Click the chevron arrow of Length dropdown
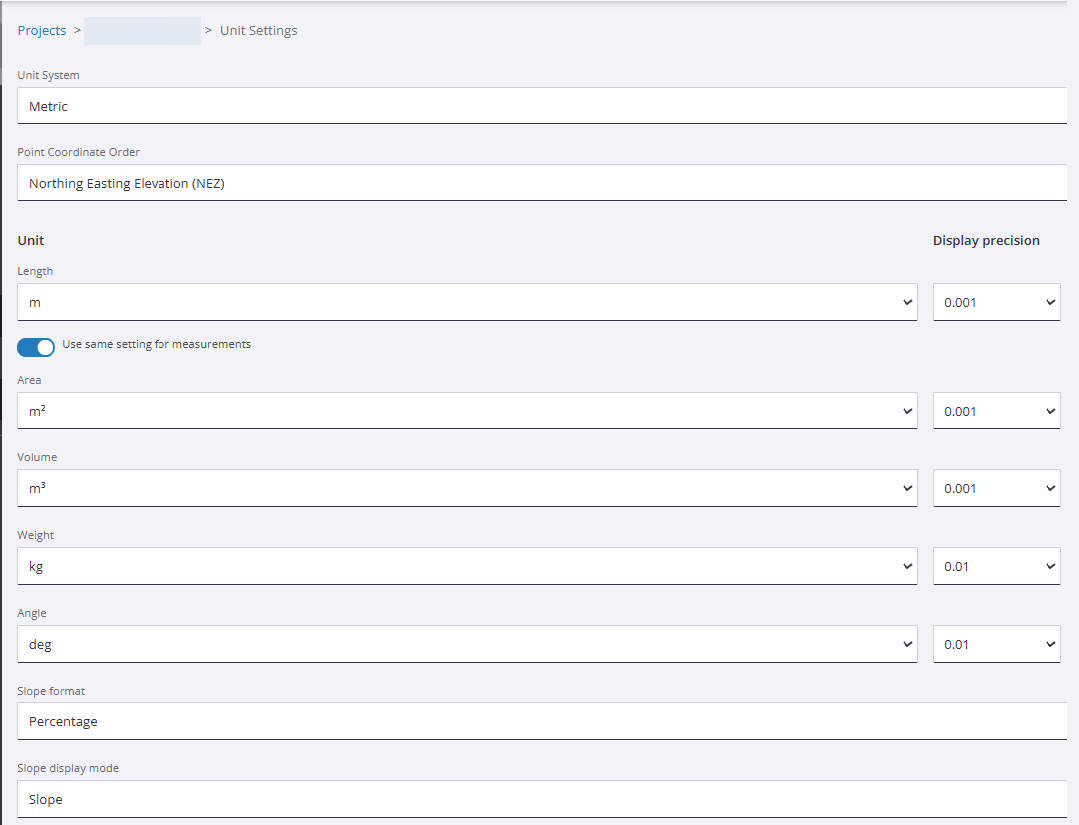The image size is (1079, 825). tap(907, 302)
